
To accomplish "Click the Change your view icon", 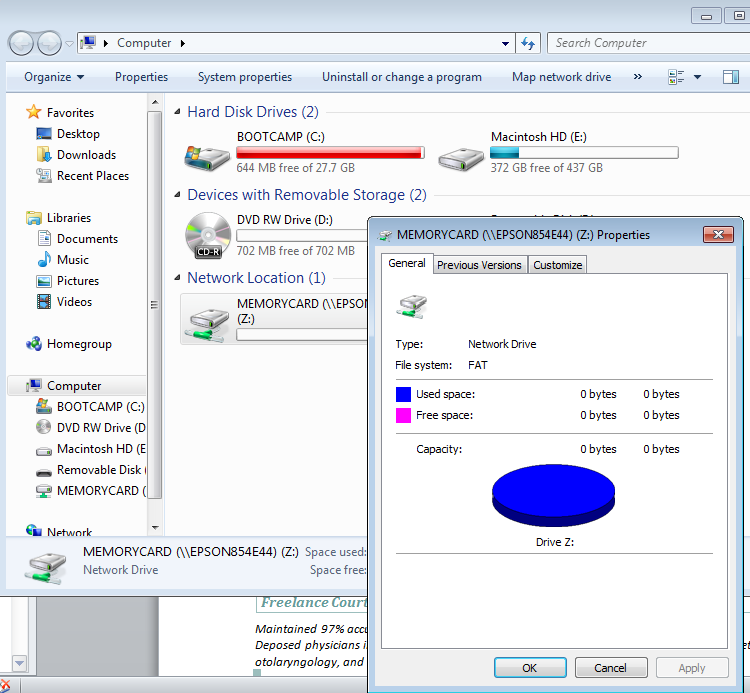I will pos(676,77).
